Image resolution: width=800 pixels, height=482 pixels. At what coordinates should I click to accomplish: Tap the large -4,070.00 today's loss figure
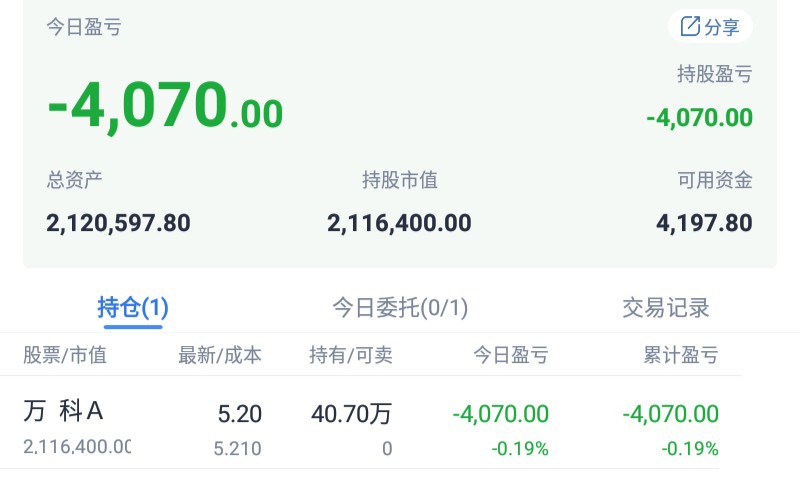click(x=165, y=105)
